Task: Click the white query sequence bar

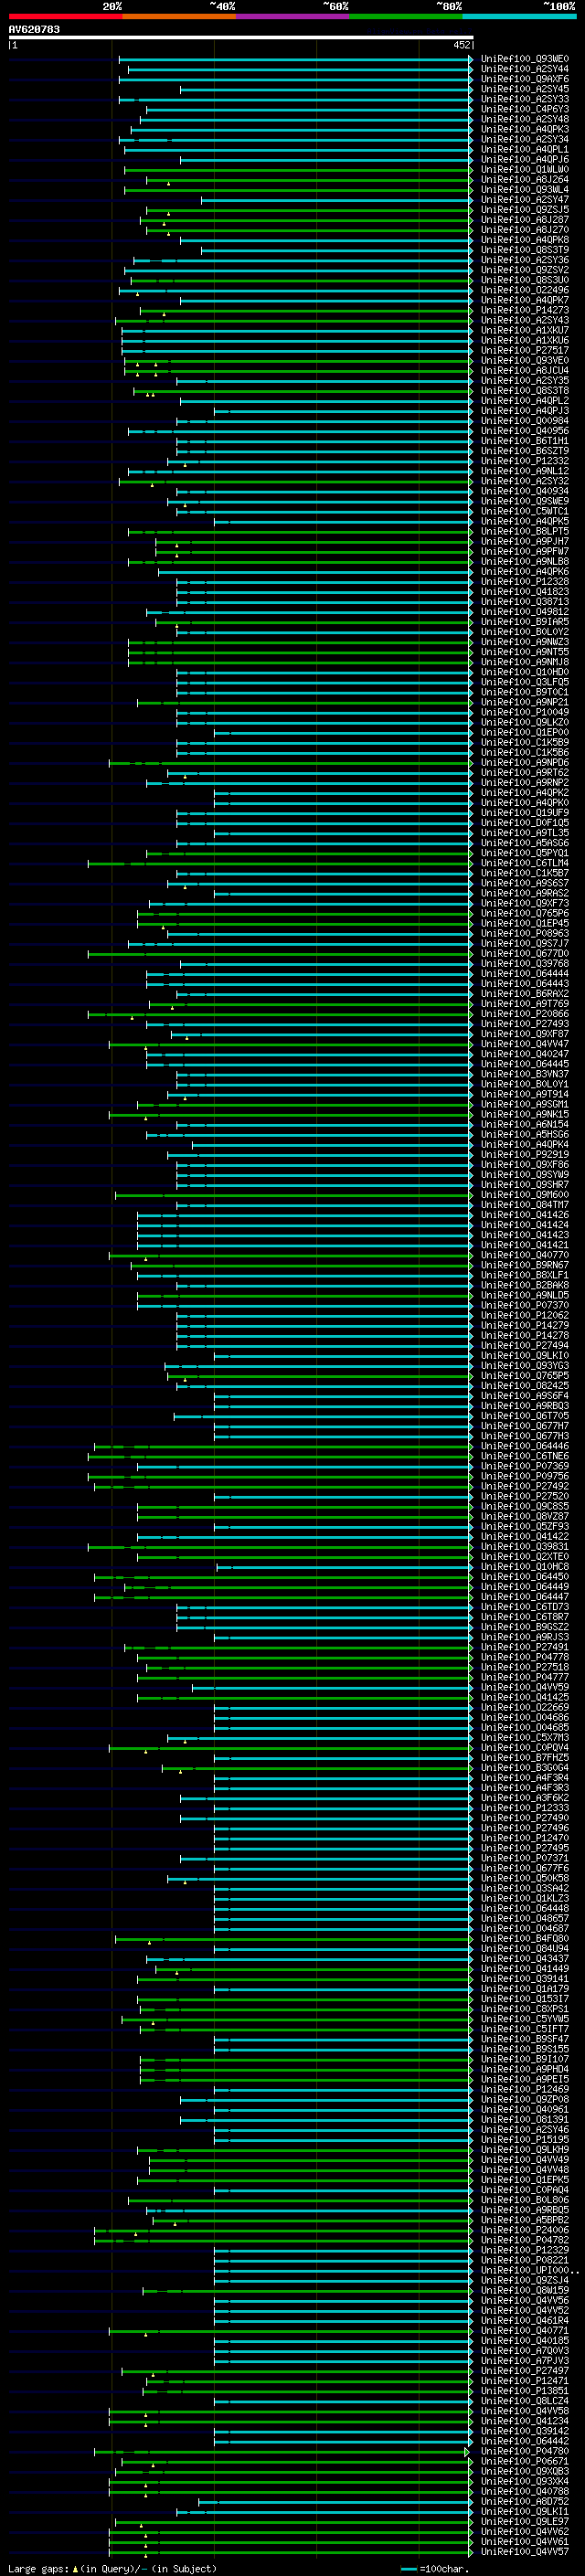Action: (240, 38)
